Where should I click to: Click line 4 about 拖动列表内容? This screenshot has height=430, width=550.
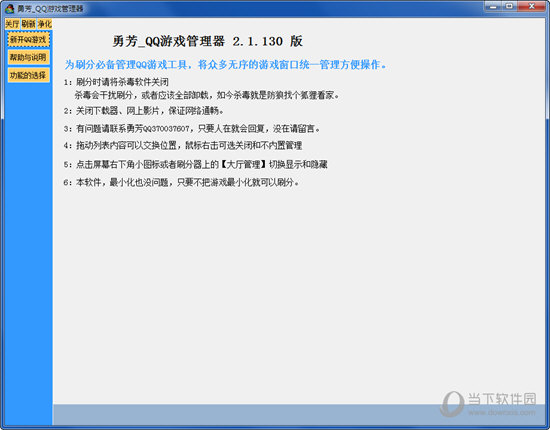pyautogui.click(x=183, y=145)
